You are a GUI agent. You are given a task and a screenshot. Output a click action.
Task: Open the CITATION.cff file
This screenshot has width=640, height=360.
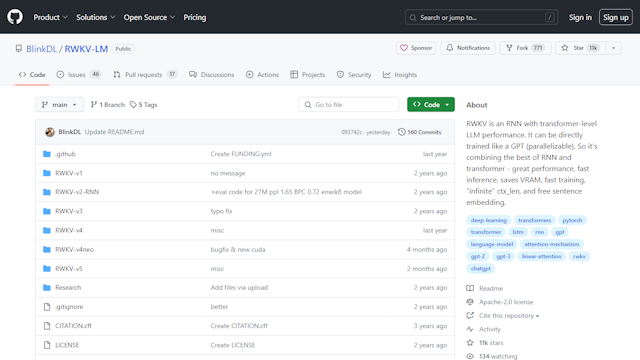pos(73,326)
